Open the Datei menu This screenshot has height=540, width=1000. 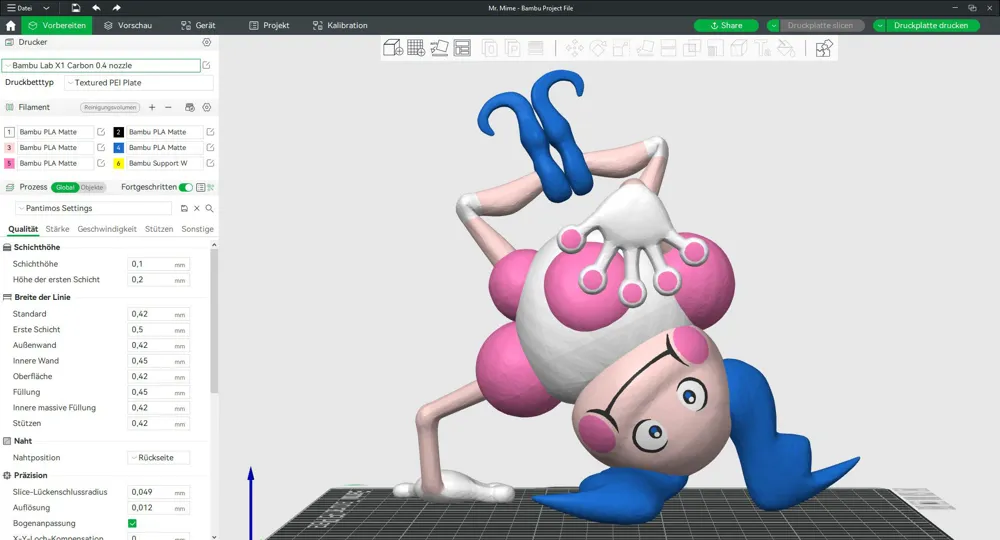[x=20, y=8]
